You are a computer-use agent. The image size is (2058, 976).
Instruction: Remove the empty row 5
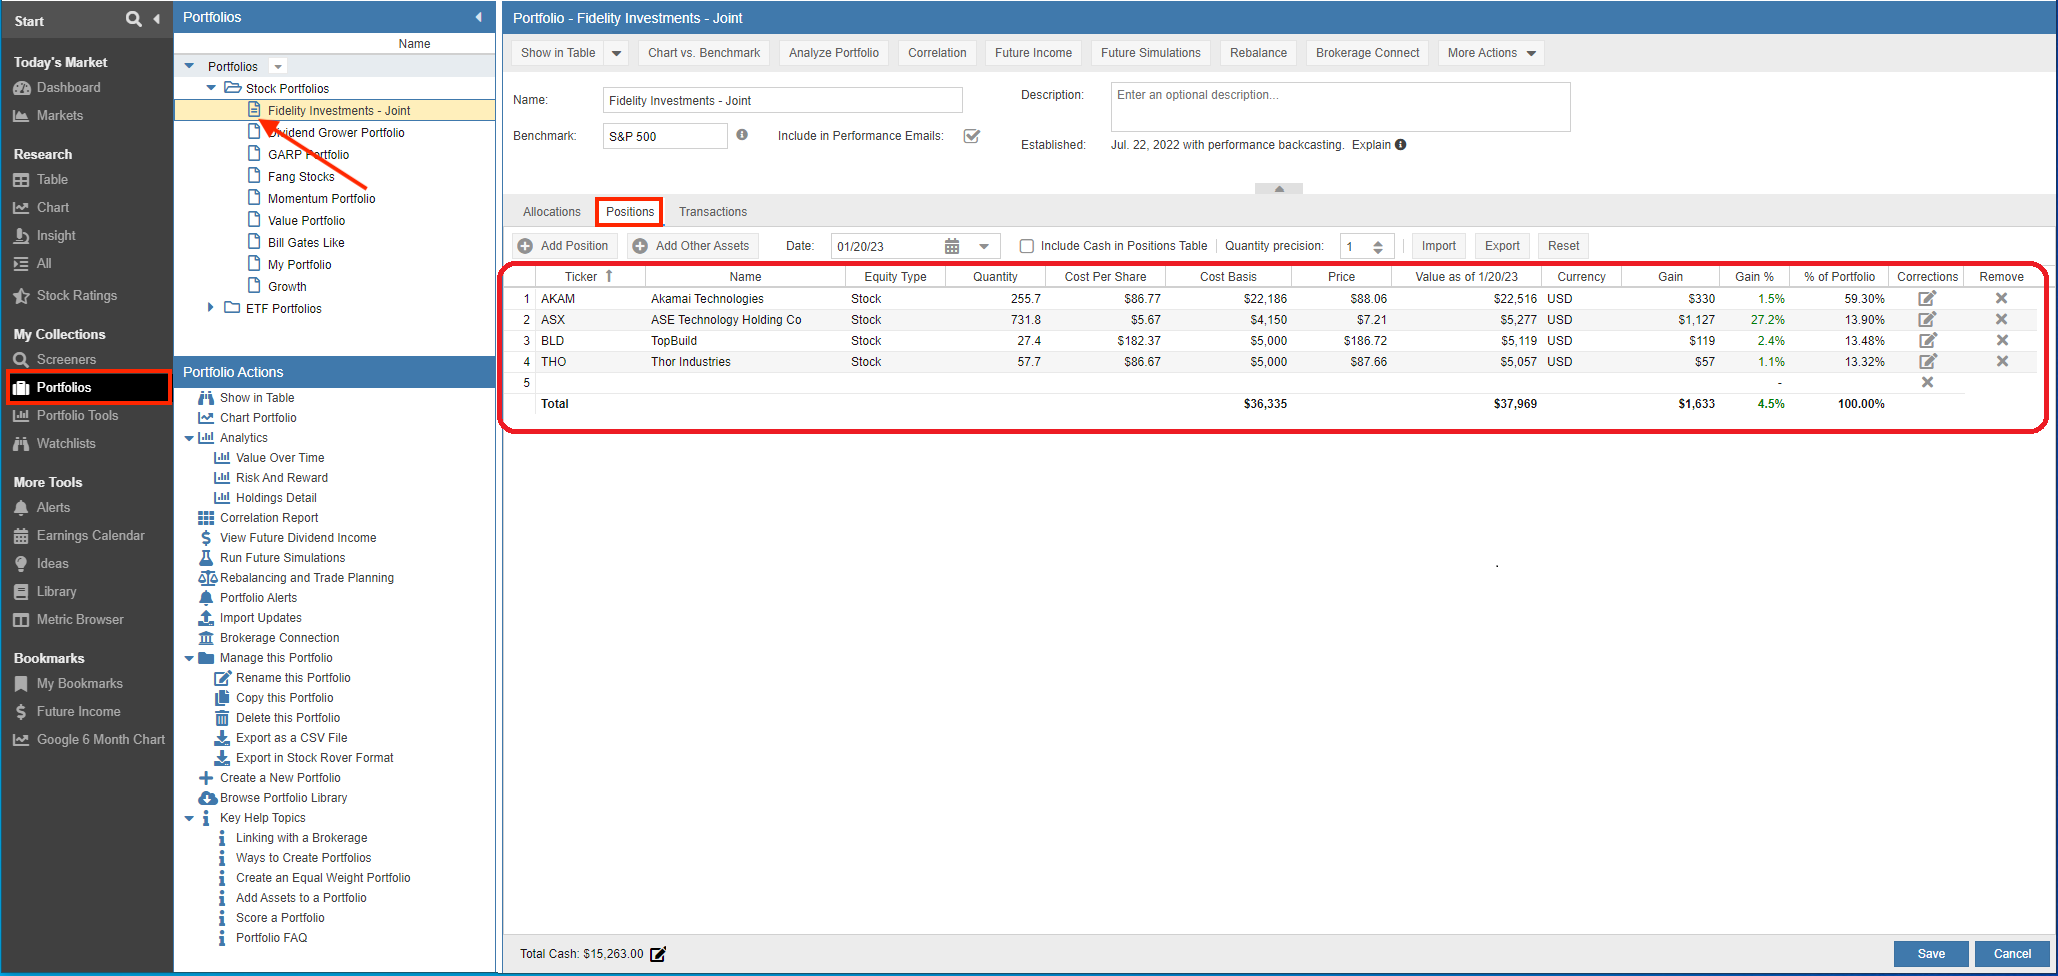pyautogui.click(x=1927, y=382)
